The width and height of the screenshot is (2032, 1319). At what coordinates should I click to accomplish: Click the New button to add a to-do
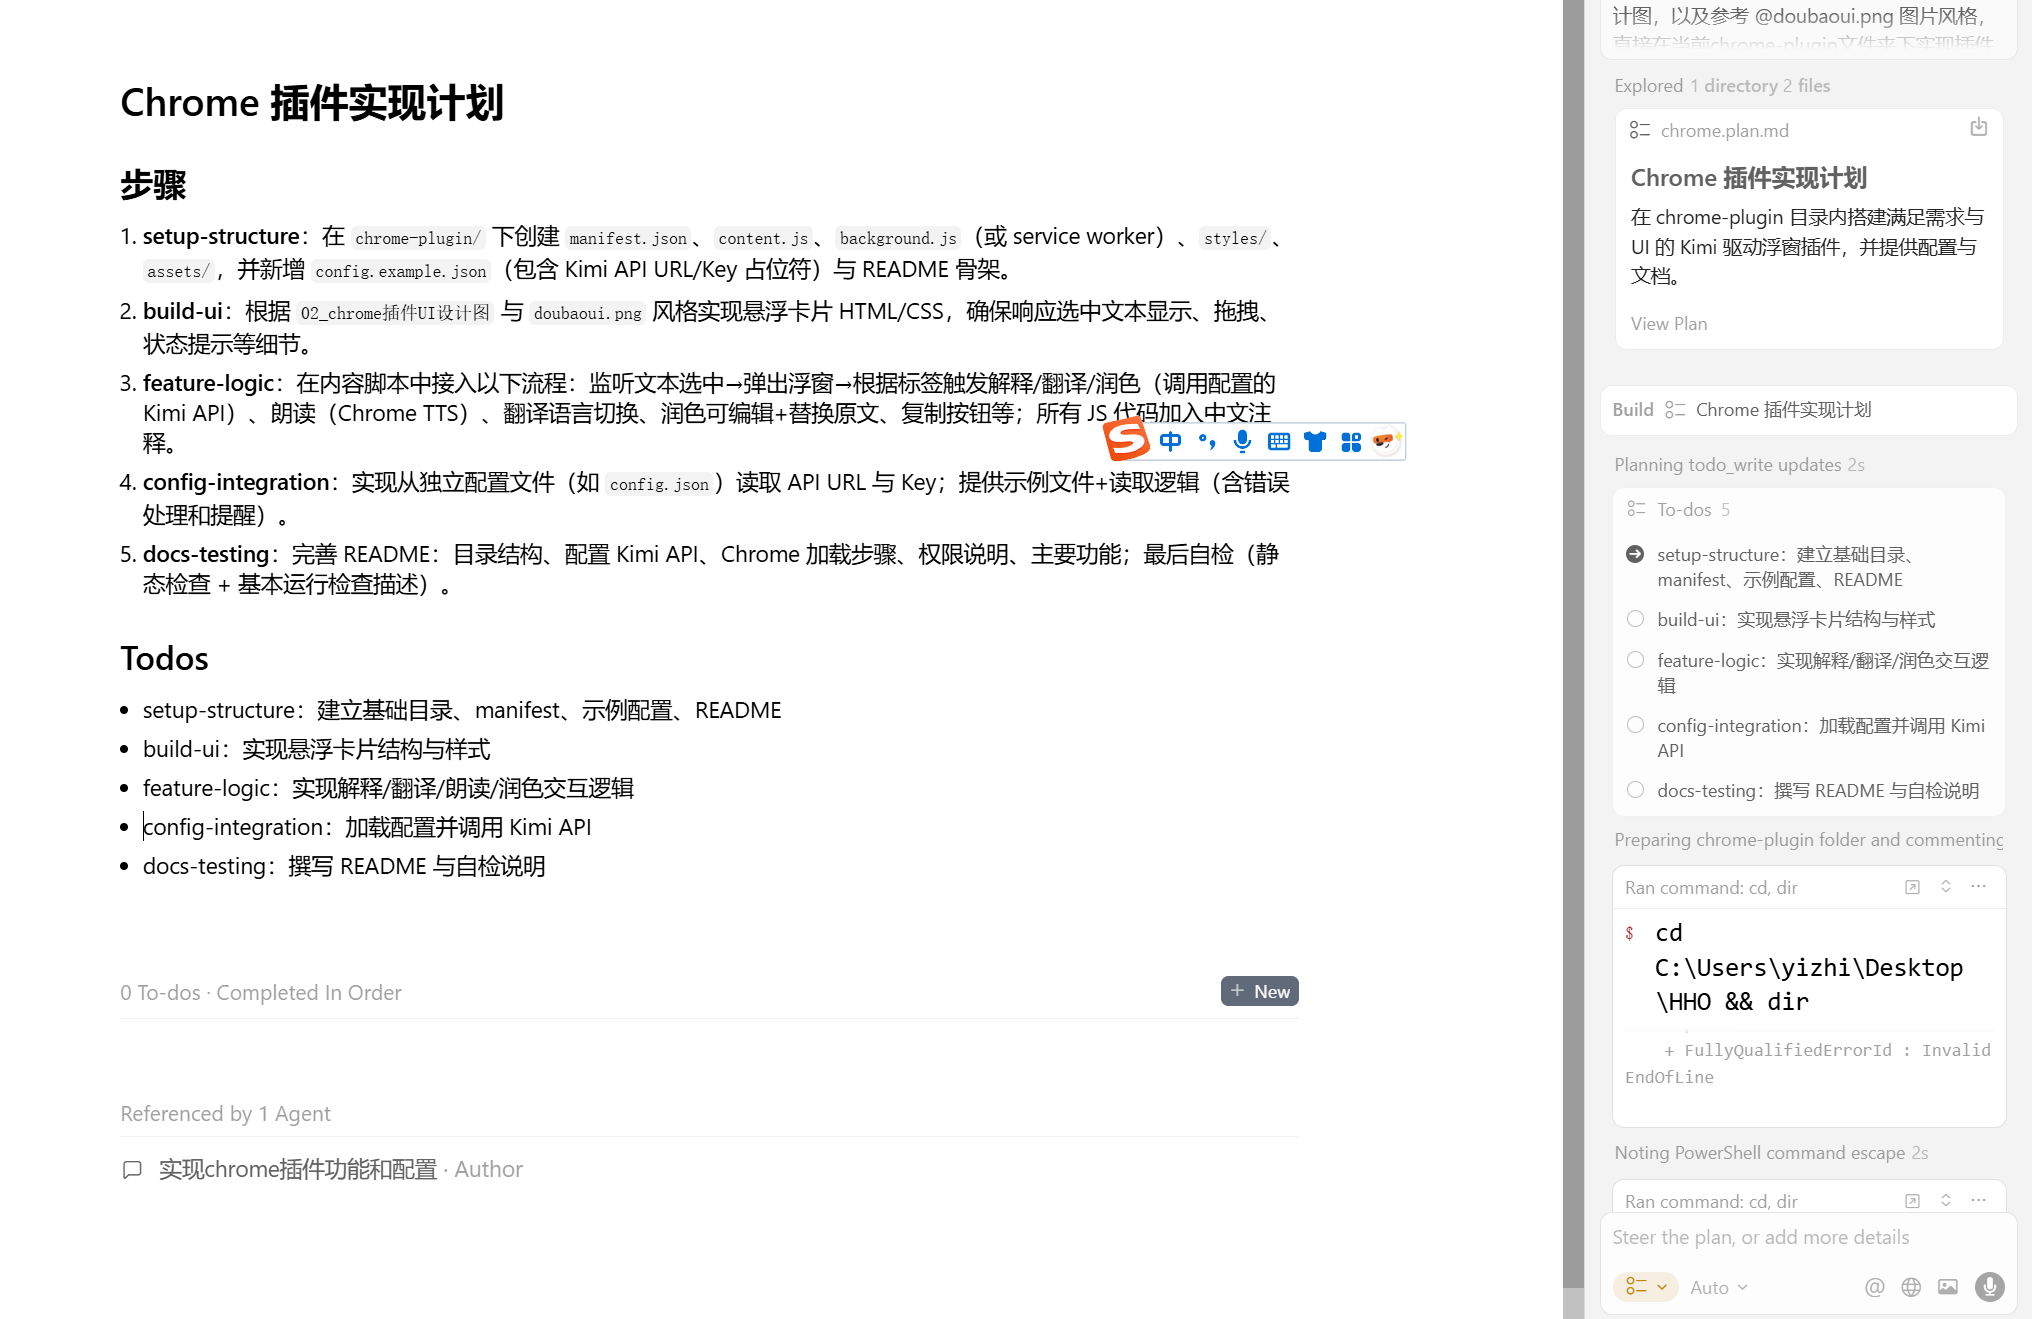click(x=1259, y=991)
